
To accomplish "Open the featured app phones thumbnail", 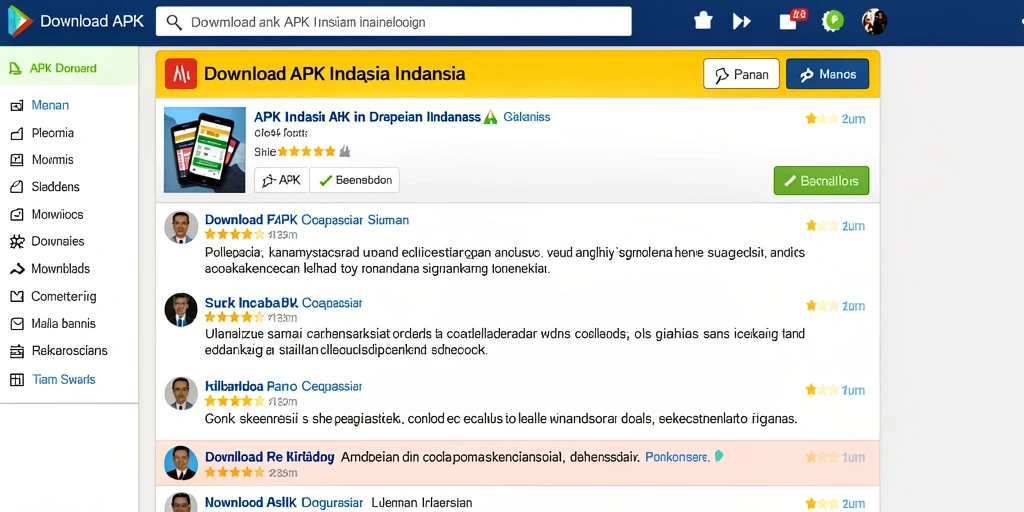I will click(x=204, y=150).
